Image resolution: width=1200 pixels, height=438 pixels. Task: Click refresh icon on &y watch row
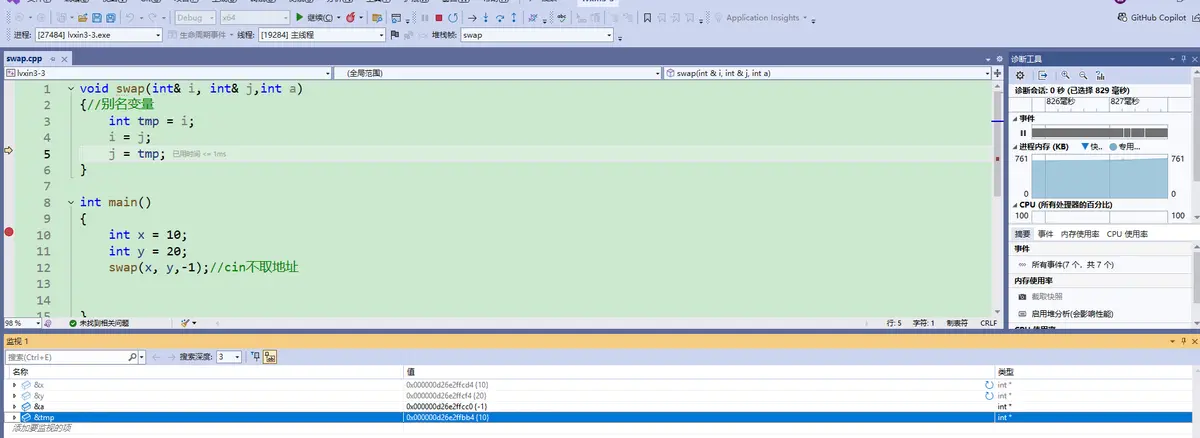pos(989,396)
